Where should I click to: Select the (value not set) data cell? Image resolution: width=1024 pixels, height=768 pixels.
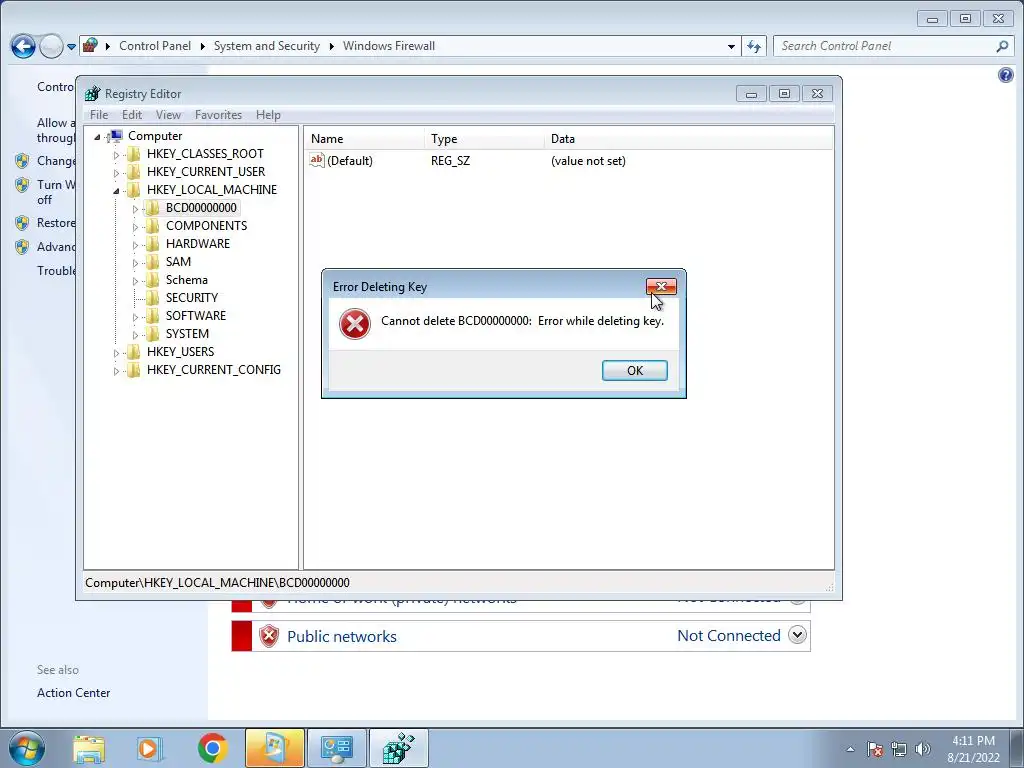pos(588,161)
